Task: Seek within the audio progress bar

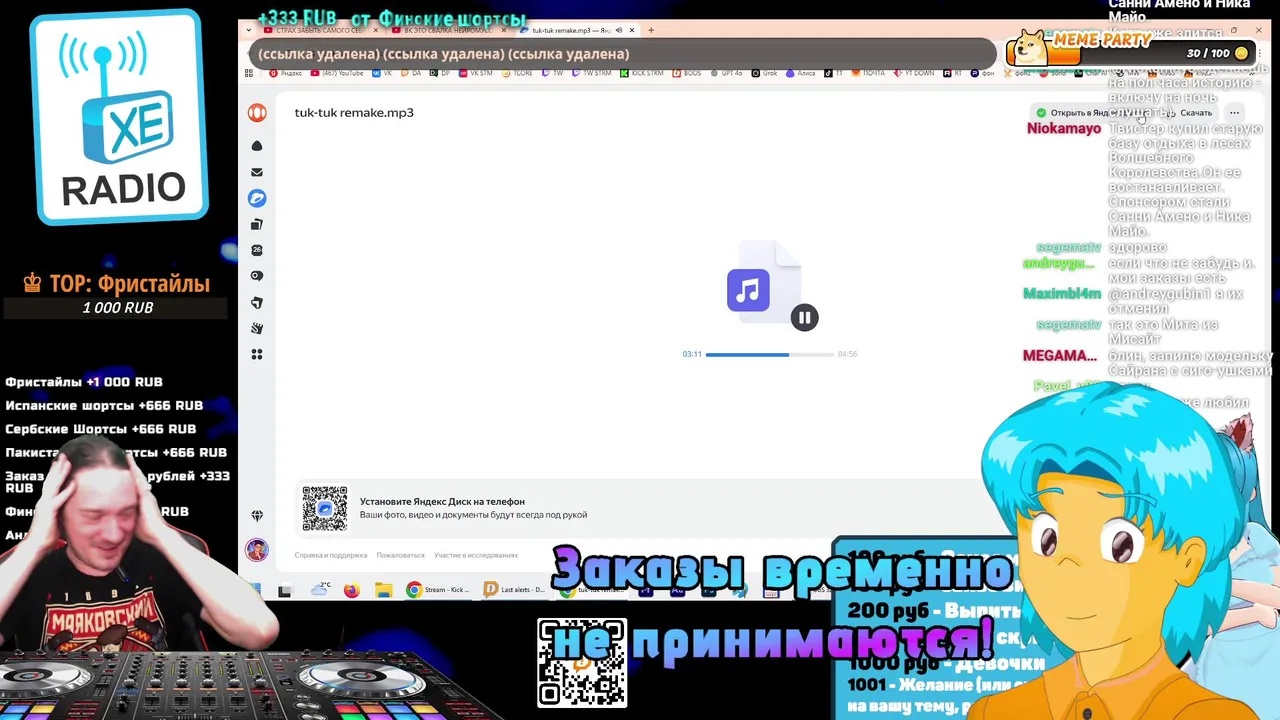Action: pyautogui.click(x=770, y=354)
